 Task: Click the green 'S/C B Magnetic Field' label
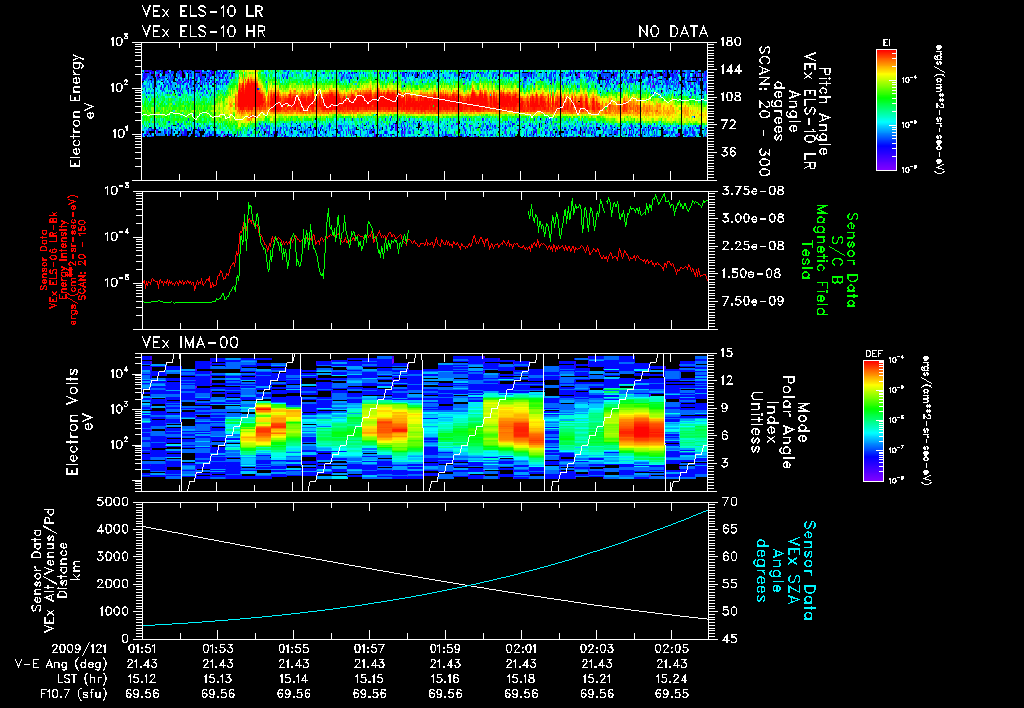point(829,260)
